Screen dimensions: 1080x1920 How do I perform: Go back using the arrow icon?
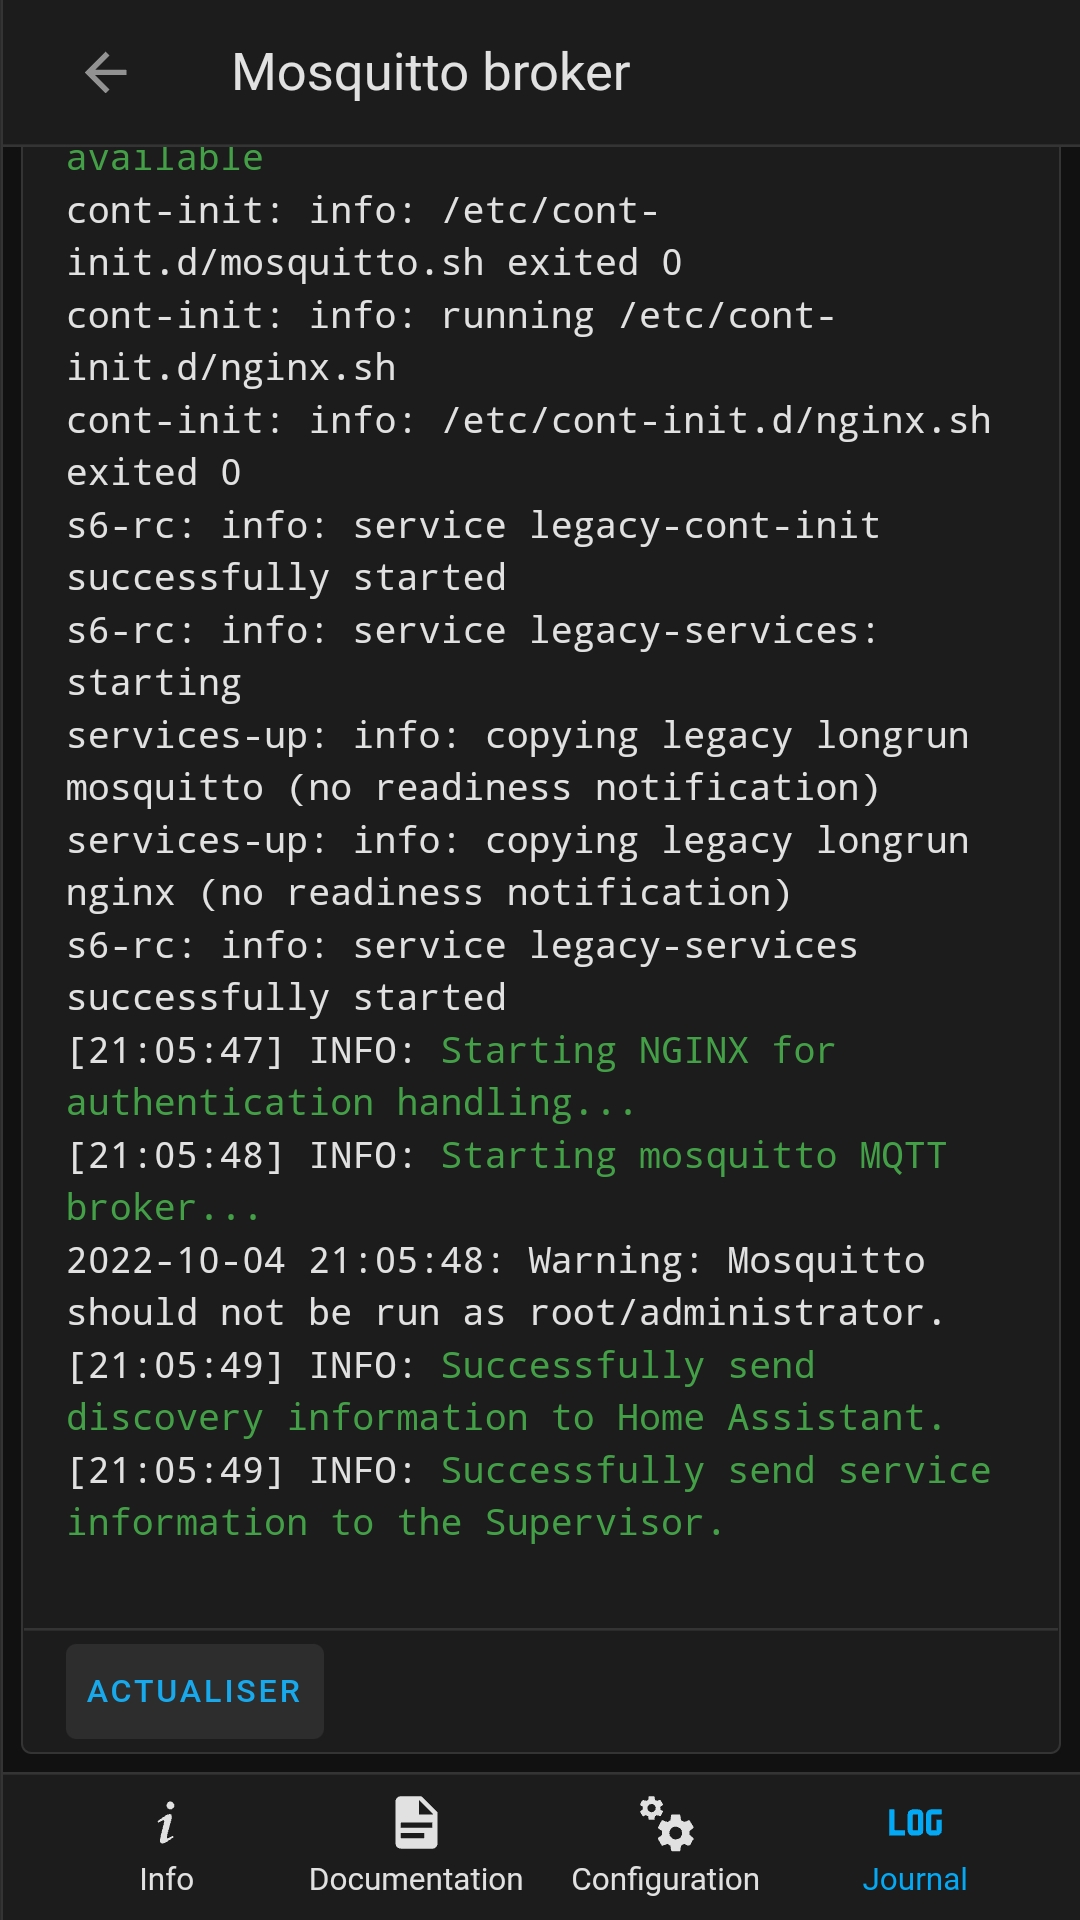pyautogui.click(x=106, y=73)
